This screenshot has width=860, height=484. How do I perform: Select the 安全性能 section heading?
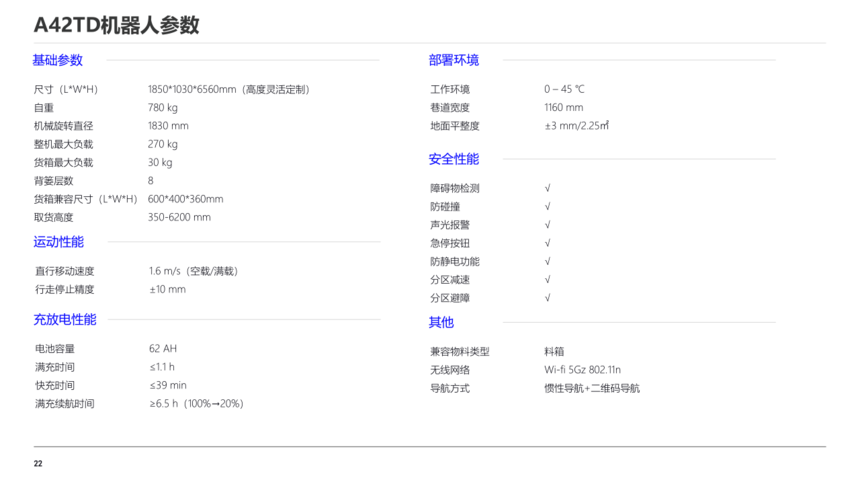coord(453,159)
